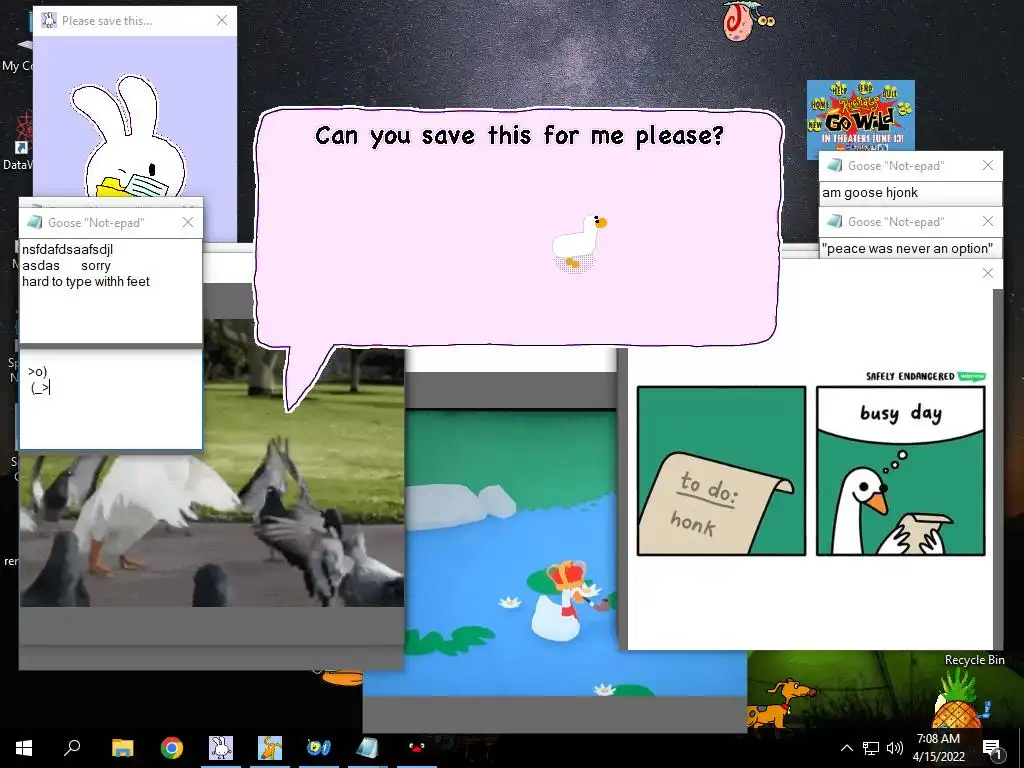Click the text area with 'hard to type withh feet'
Image resolution: width=1024 pixels, height=768 pixels.
[111, 290]
